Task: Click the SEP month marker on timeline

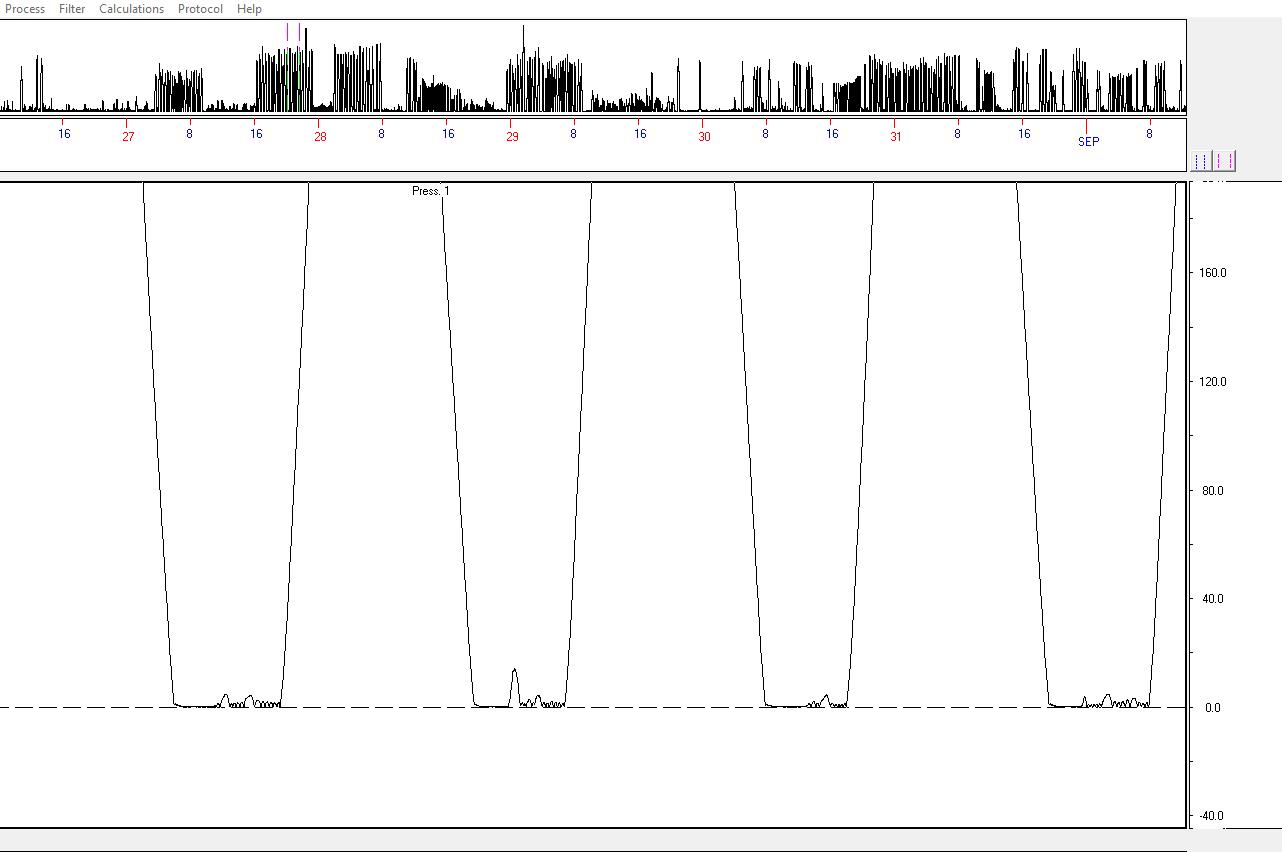Action: [1088, 142]
